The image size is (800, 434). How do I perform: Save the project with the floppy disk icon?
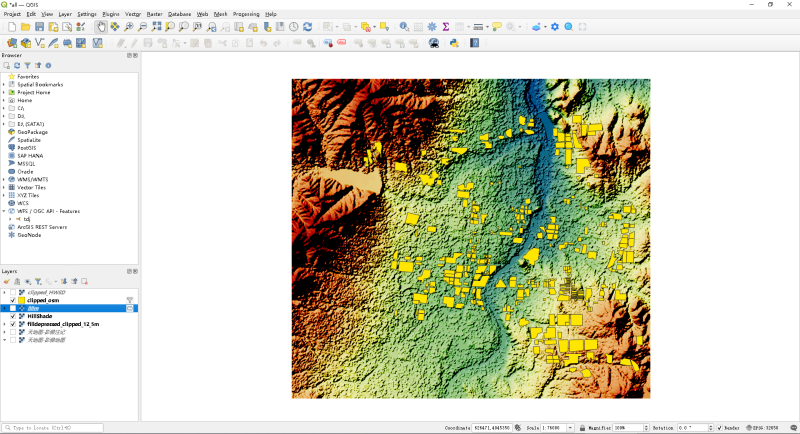pos(39,27)
